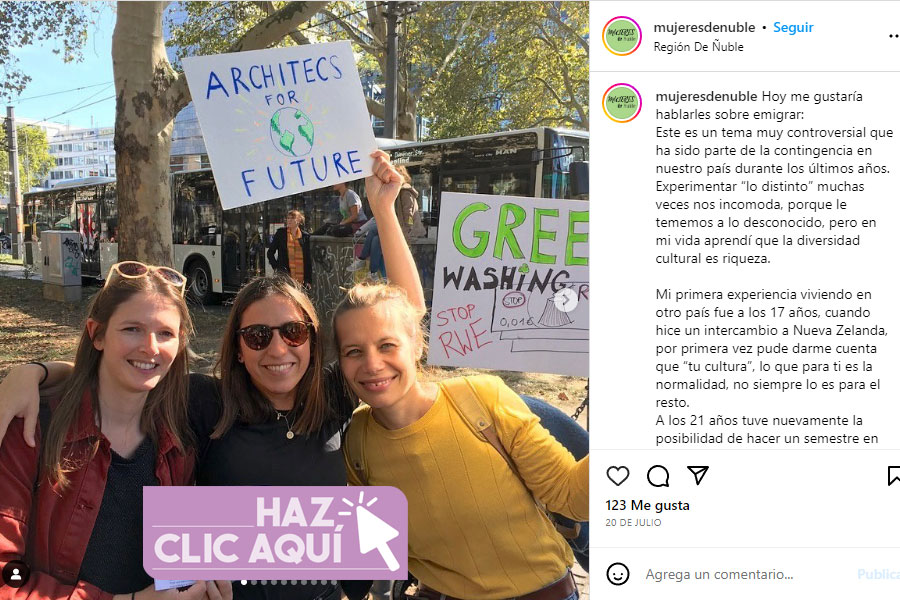Open comments via the speech bubble icon
900x600 pixels.
click(658, 476)
